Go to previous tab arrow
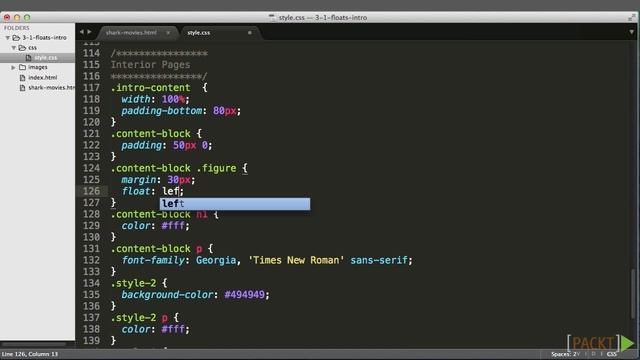 (82, 32)
